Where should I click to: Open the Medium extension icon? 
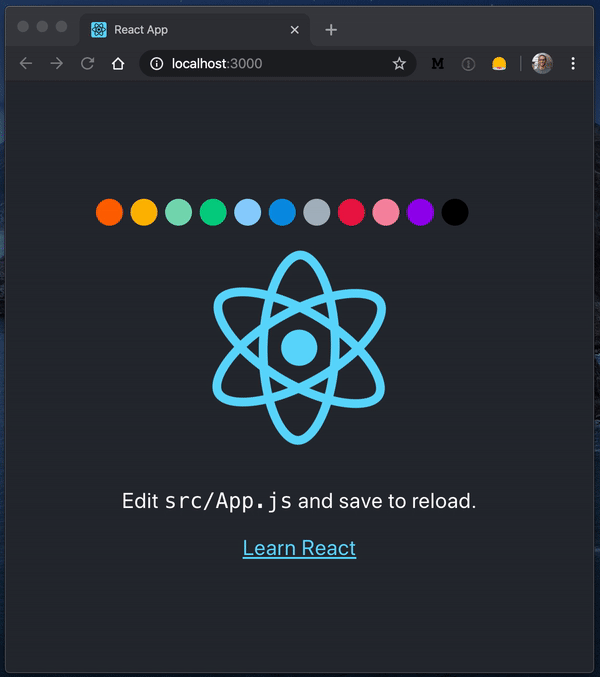click(x=437, y=63)
